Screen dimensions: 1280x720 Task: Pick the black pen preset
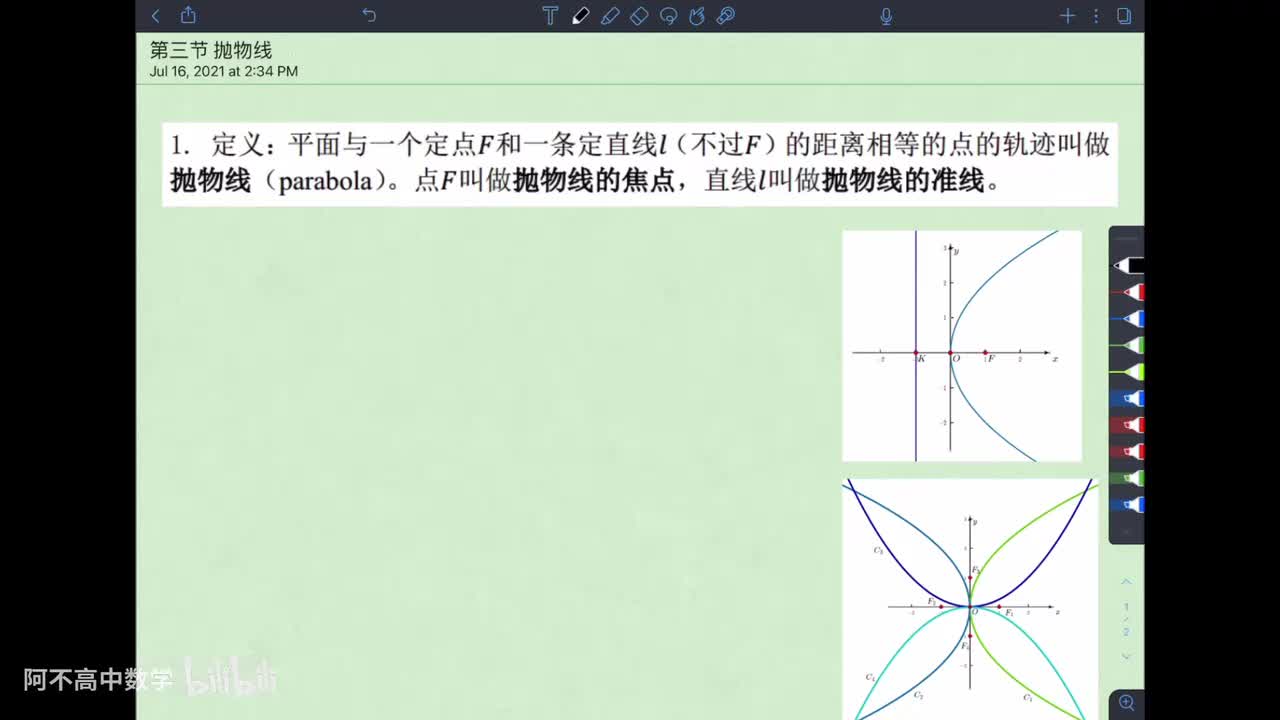(x=1128, y=266)
